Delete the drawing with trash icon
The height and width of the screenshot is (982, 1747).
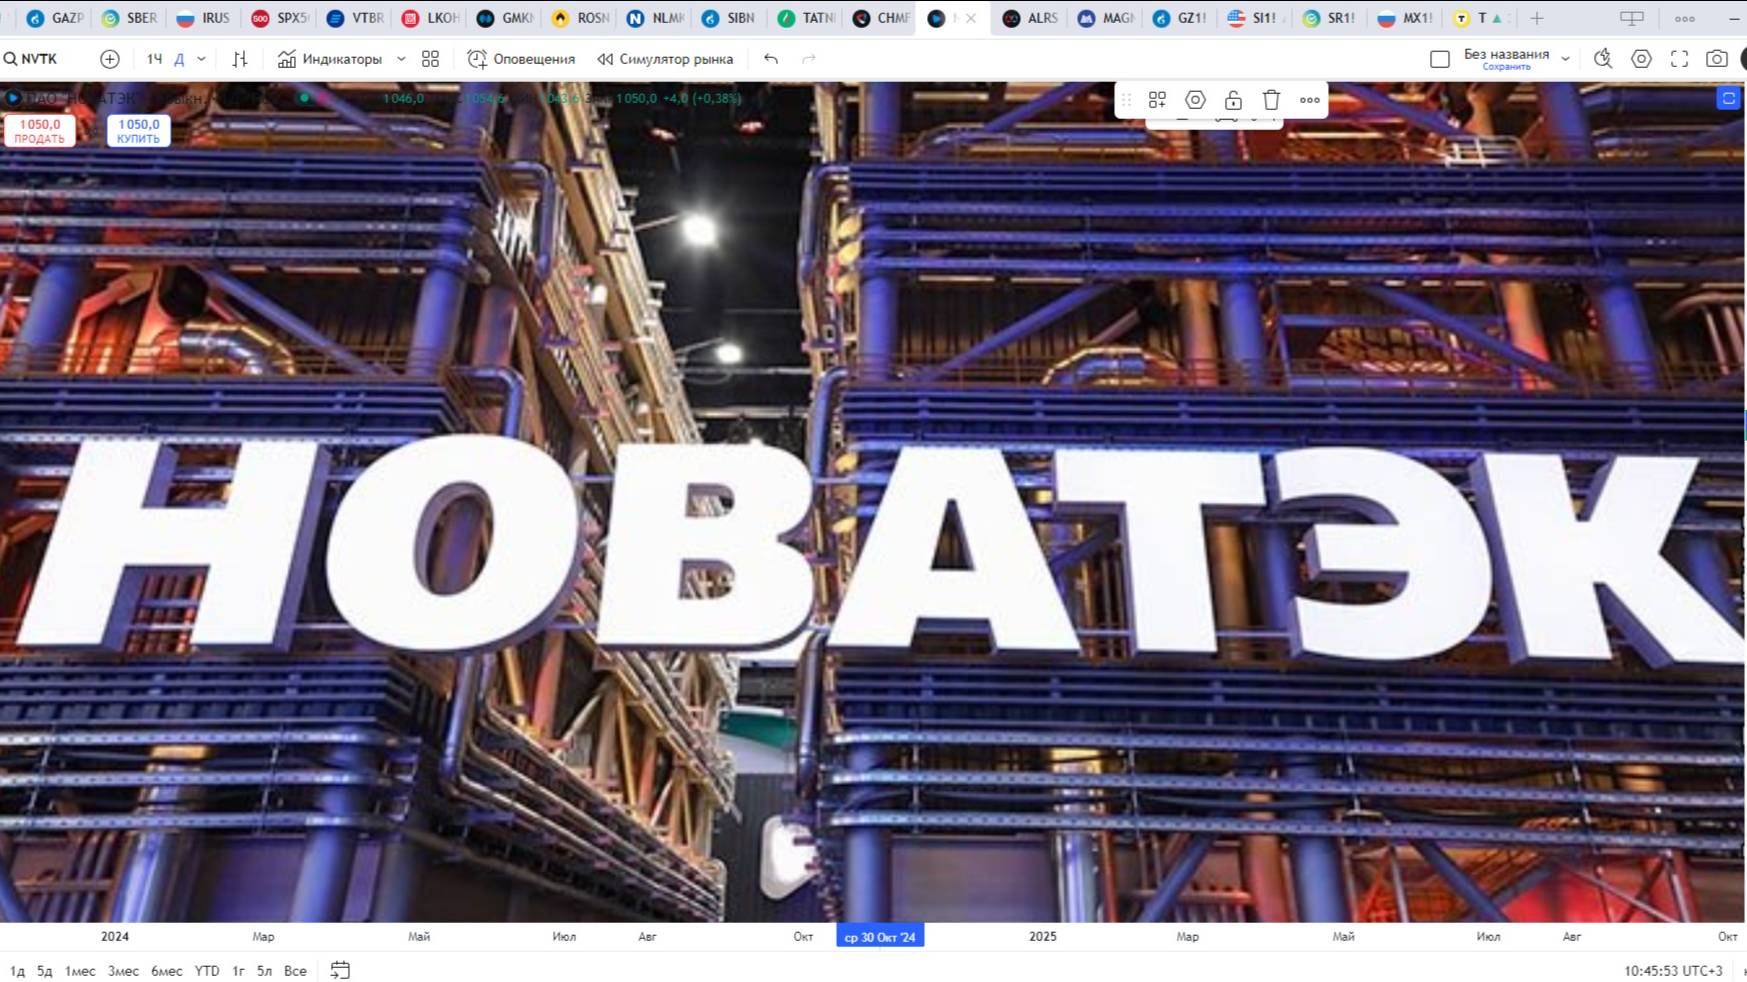point(1271,100)
